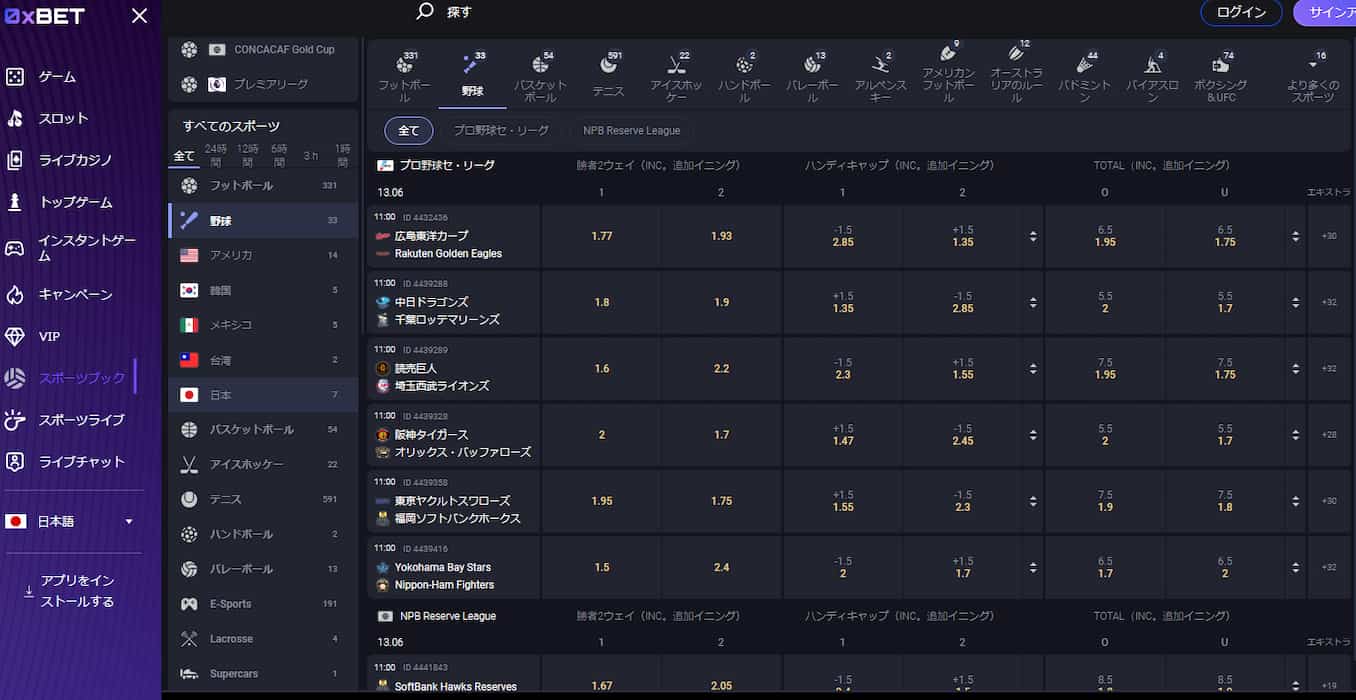The image size is (1356, 700).
Task: Select the 12時間 time filter tab
Action: point(247,155)
